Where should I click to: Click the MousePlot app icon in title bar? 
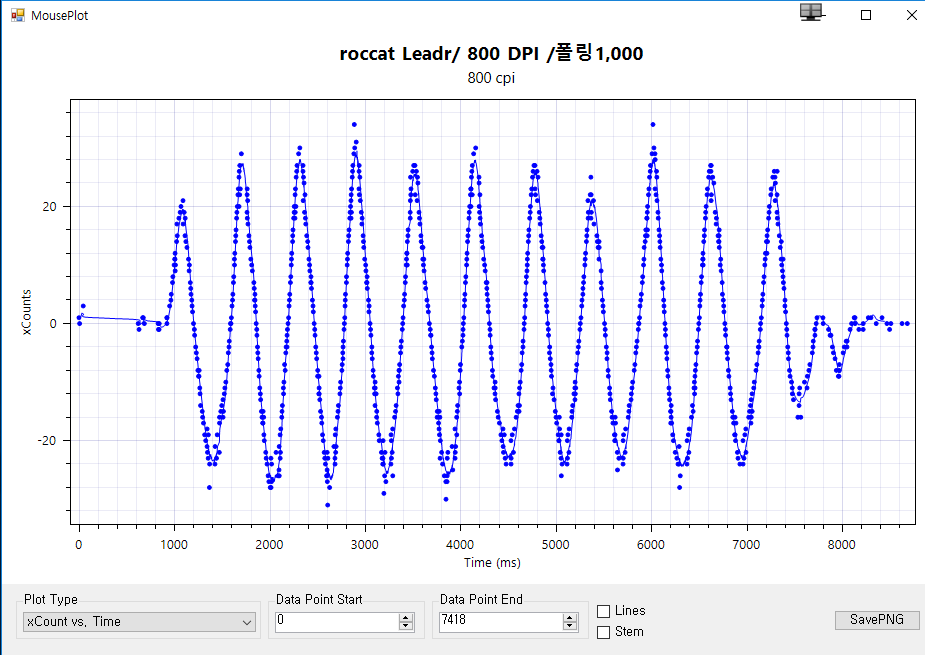17,15
